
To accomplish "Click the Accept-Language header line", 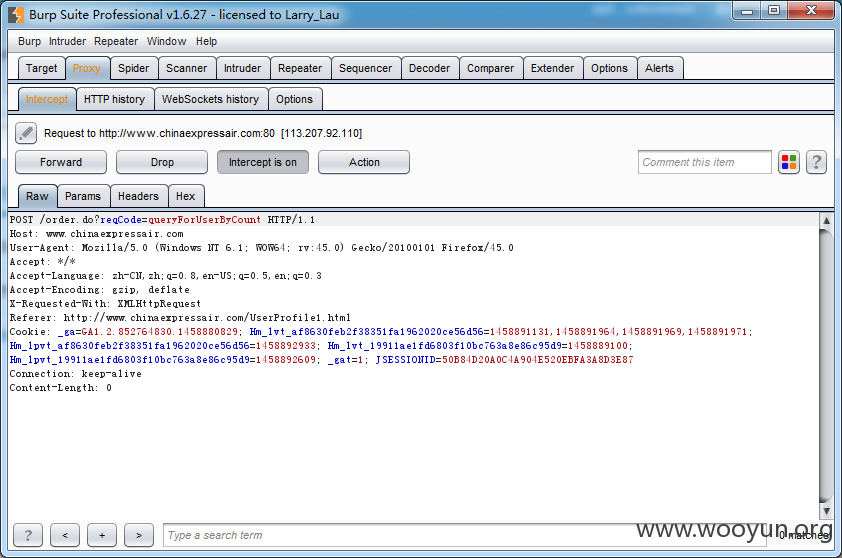I will point(165,276).
